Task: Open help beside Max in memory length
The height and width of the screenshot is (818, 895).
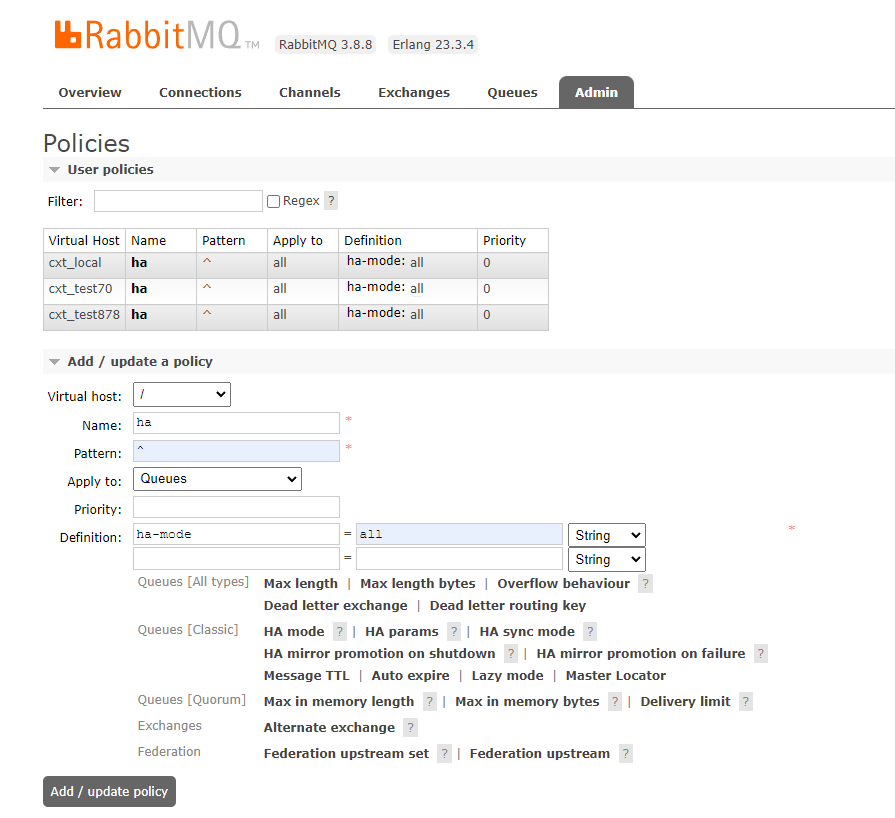Action: click(430, 701)
